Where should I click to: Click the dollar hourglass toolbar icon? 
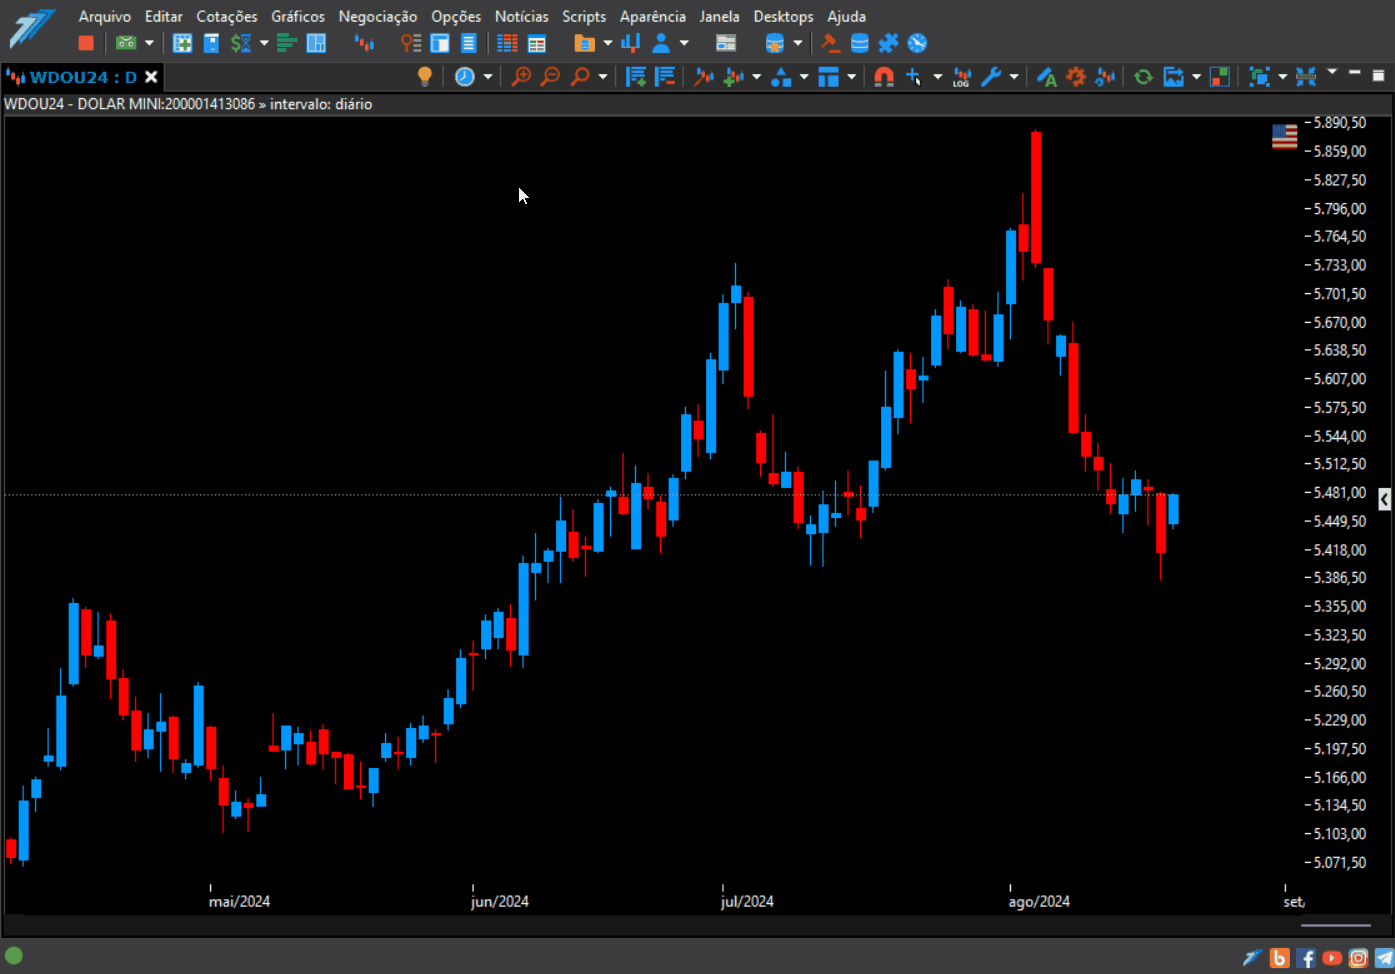[x=241, y=43]
